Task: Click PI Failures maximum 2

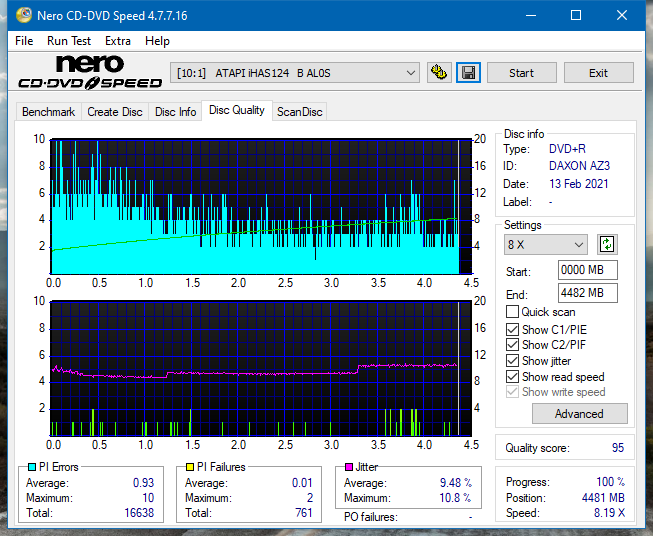Action: point(310,498)
